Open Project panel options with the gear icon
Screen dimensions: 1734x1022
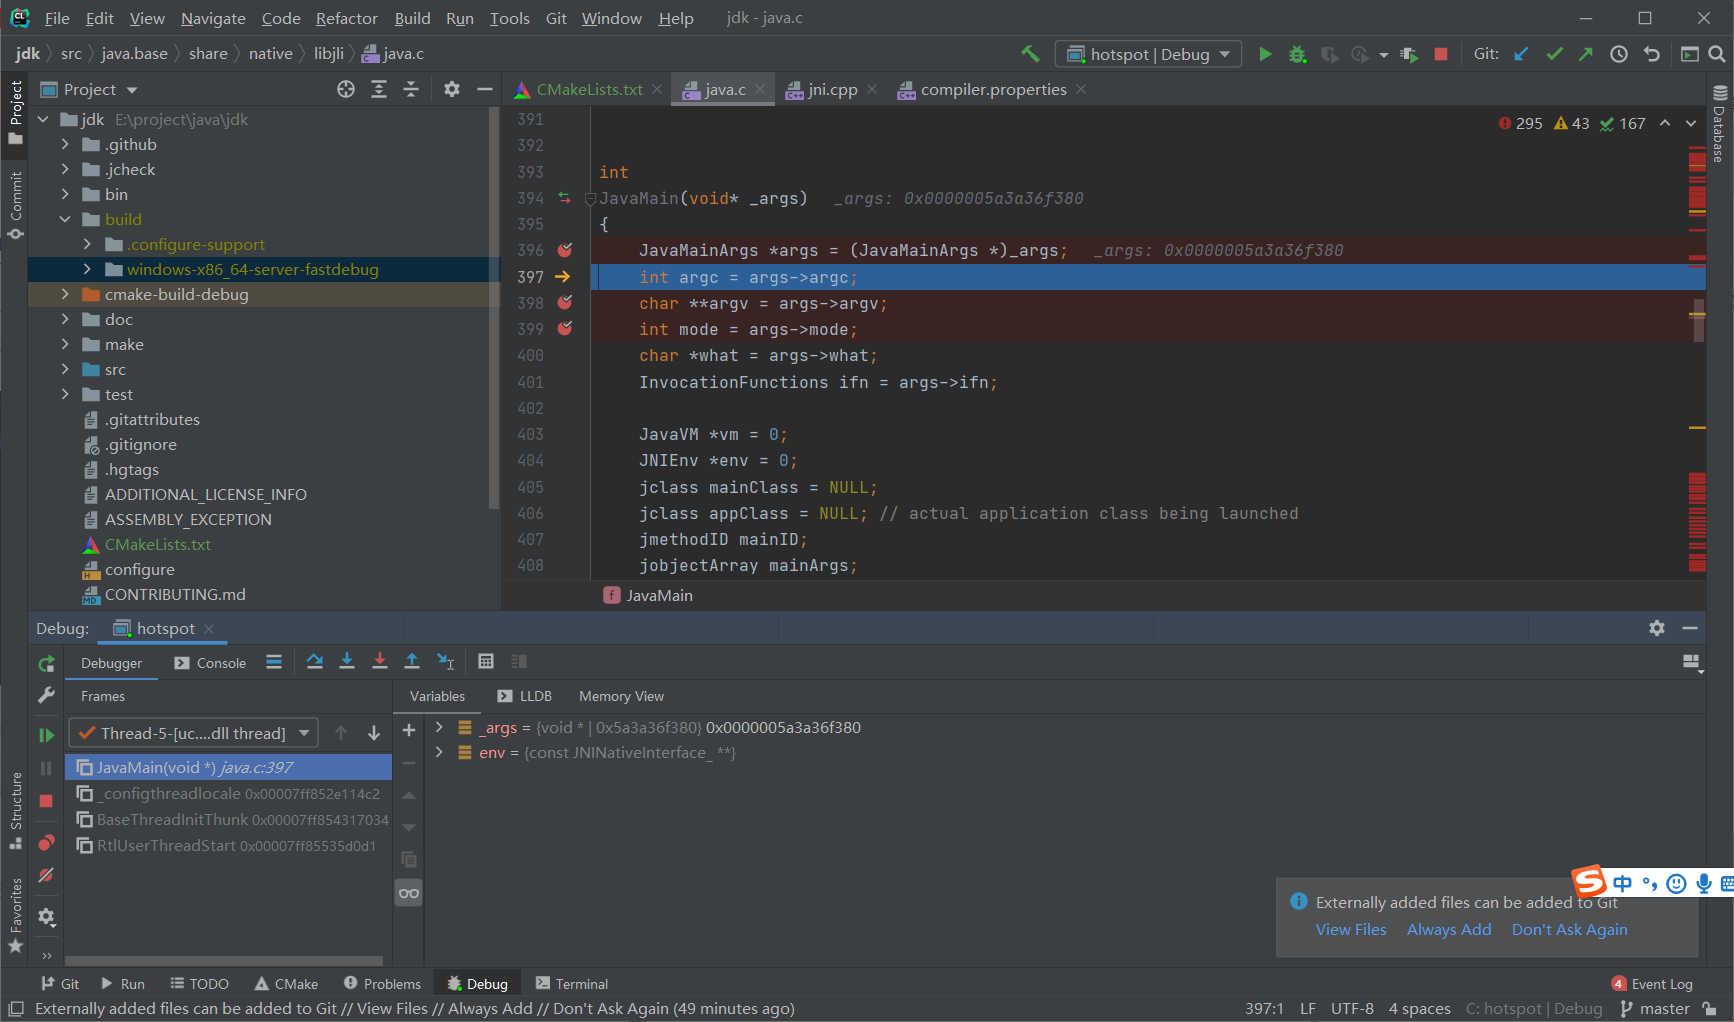[452, 89]
